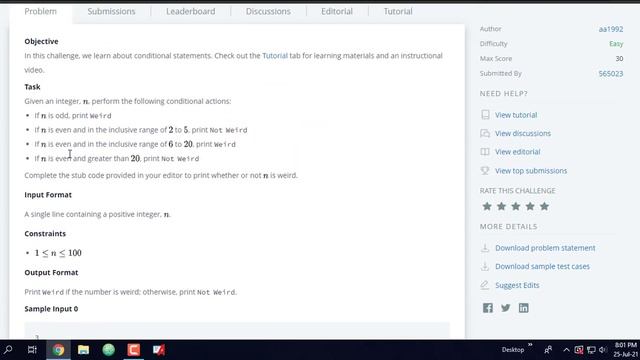
Task: Open network status in system tray
Action: [x=591, y=350]
